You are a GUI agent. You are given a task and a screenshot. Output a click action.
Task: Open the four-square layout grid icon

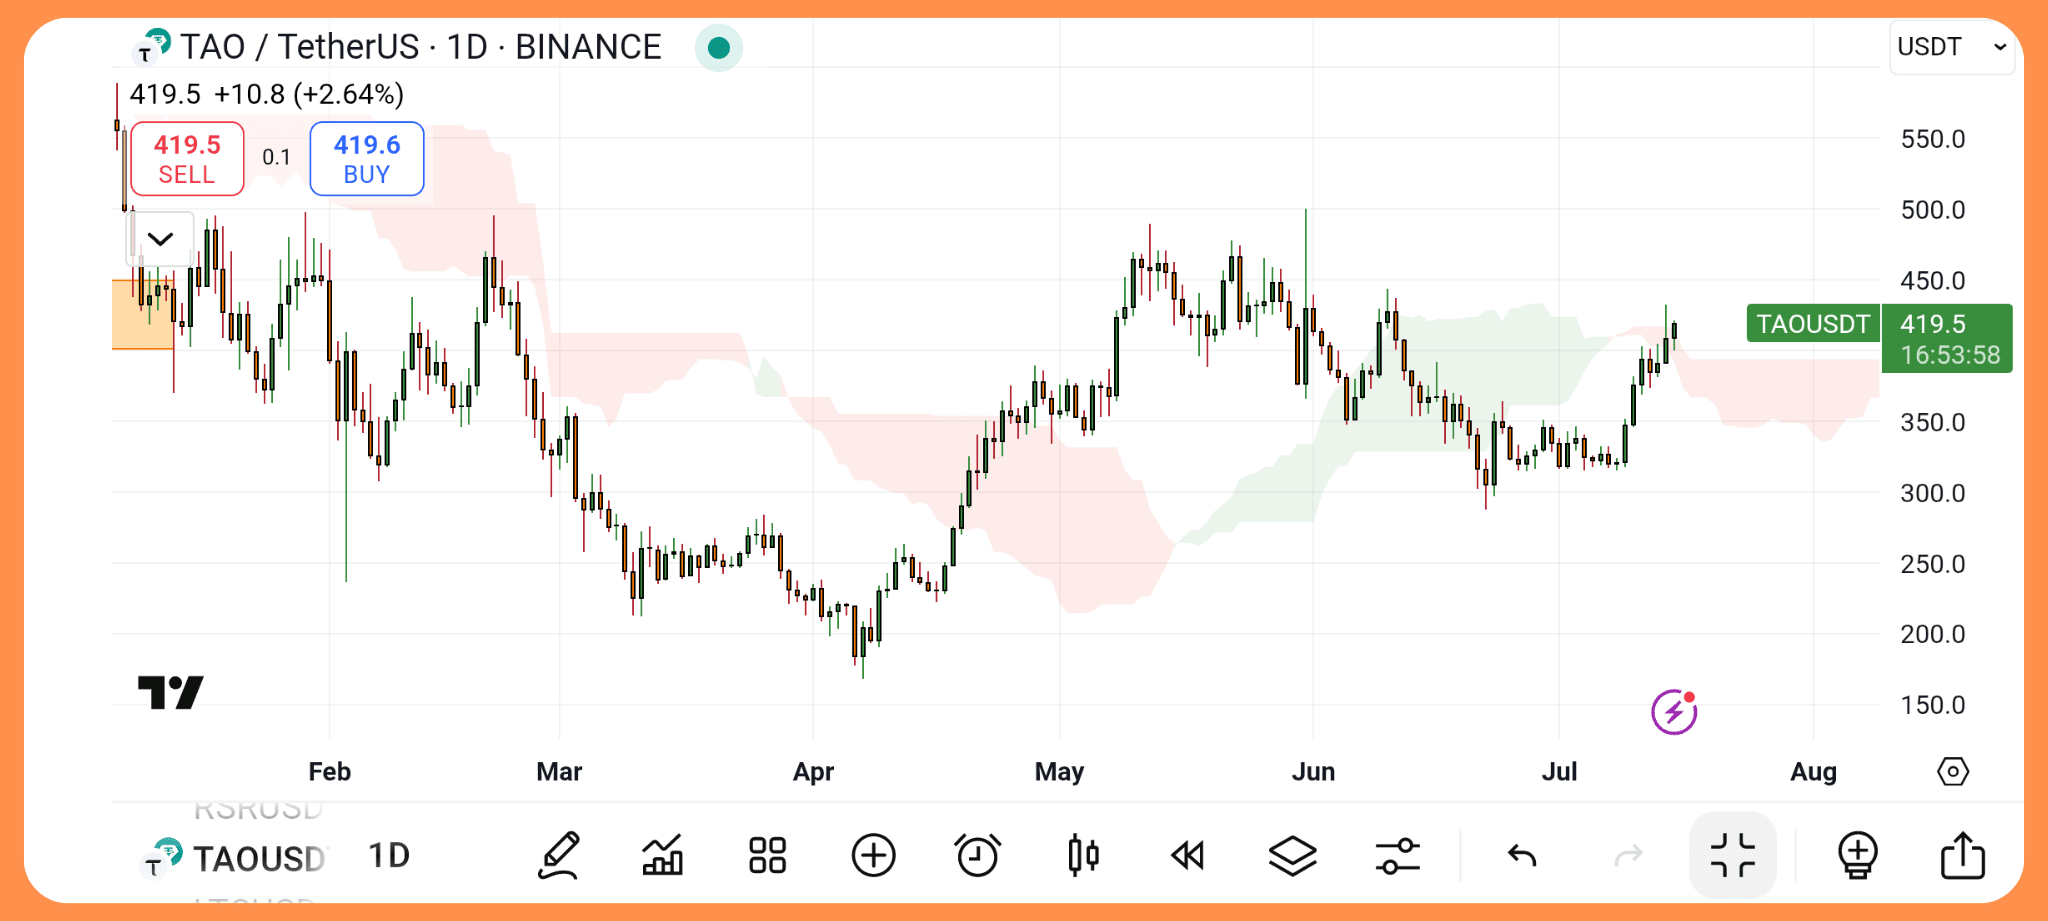(768, 856)
